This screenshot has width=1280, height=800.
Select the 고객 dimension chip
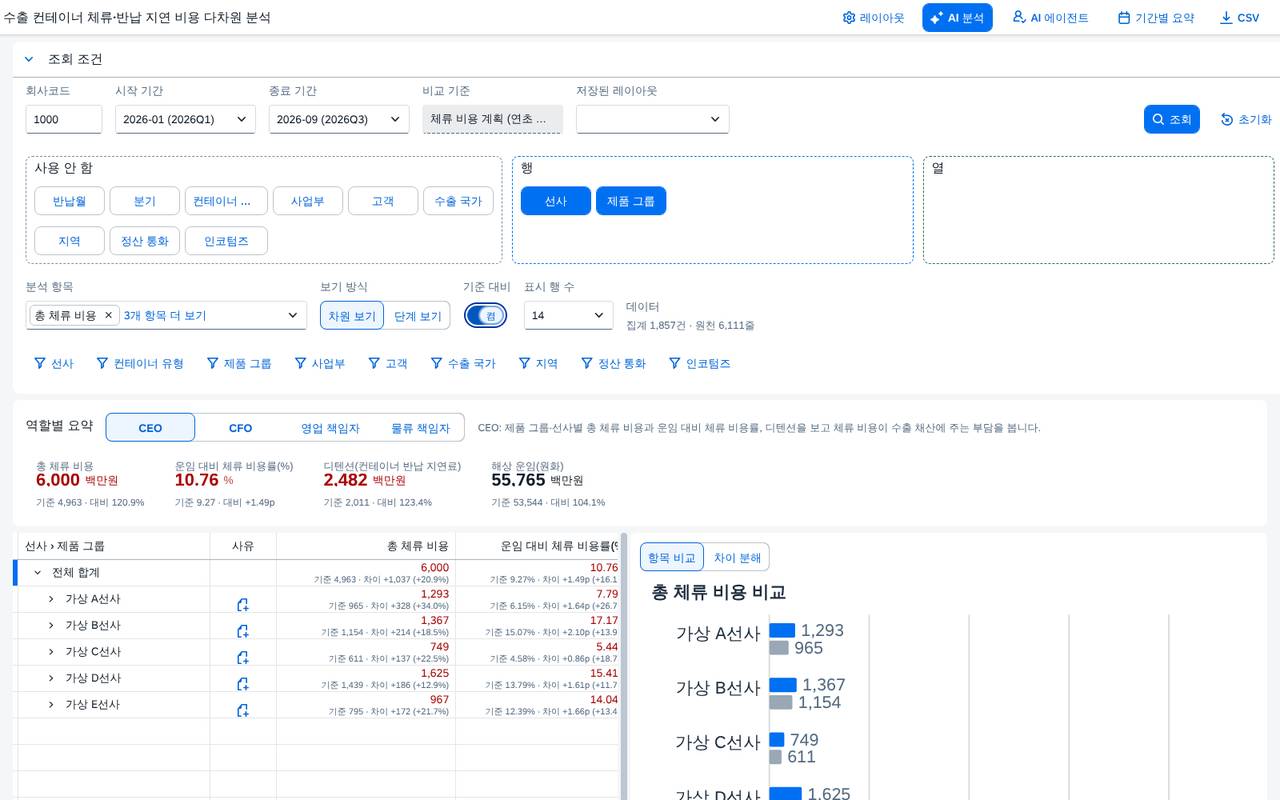point(383,201)
